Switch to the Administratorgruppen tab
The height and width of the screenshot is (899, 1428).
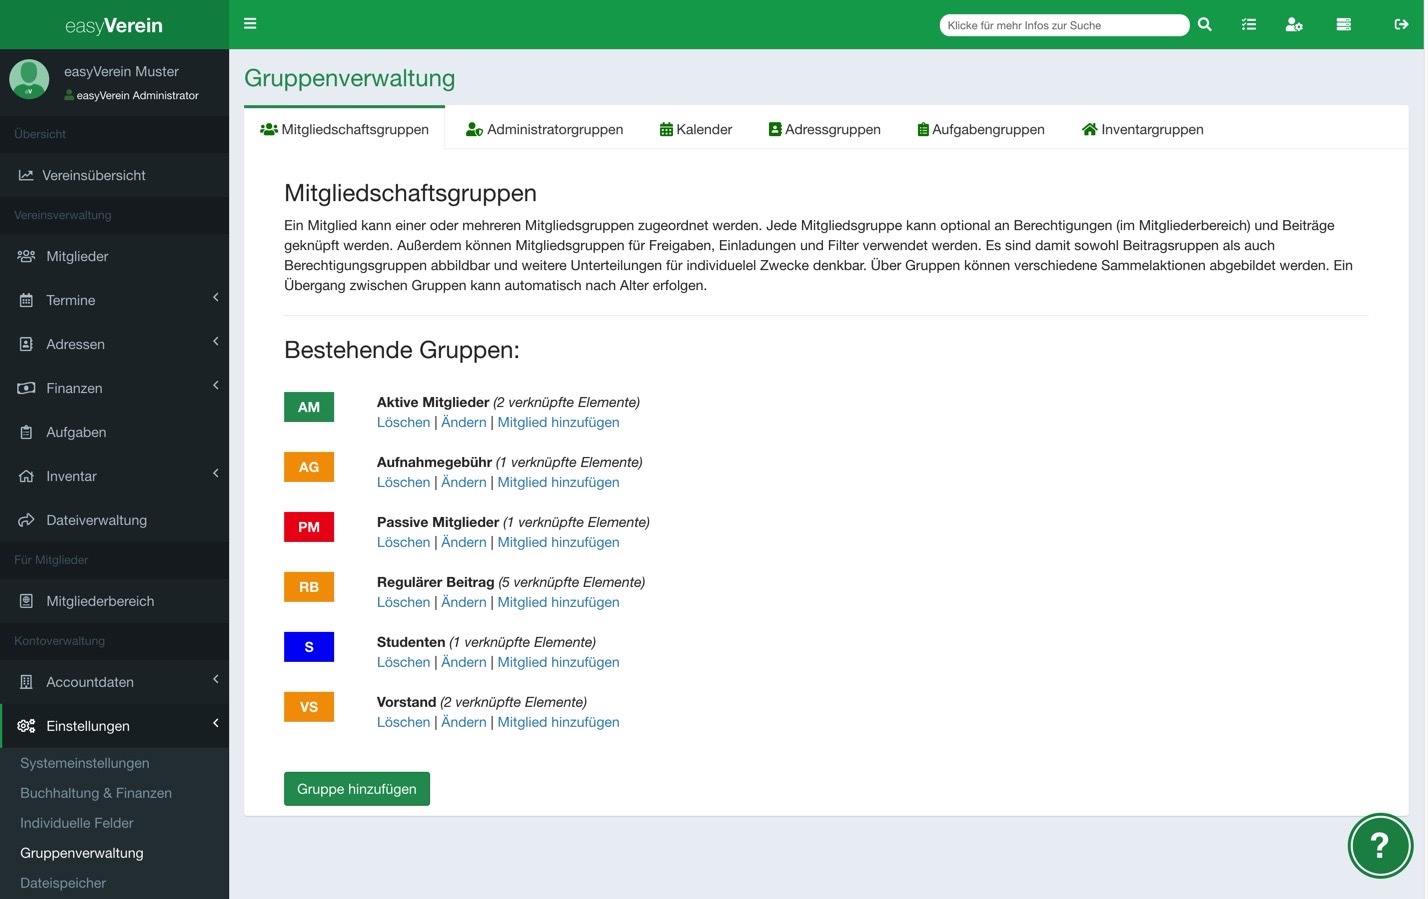click(x=545, y=130)
